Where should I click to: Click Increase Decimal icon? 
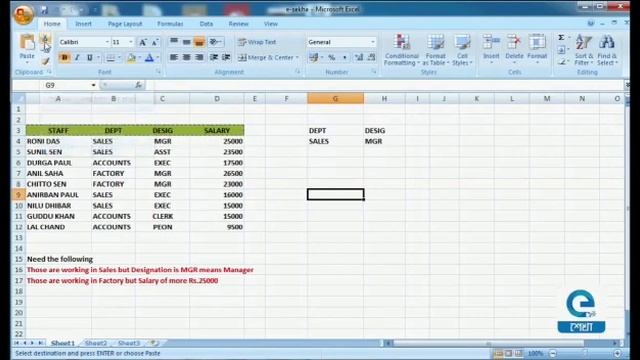click(359, 58)
